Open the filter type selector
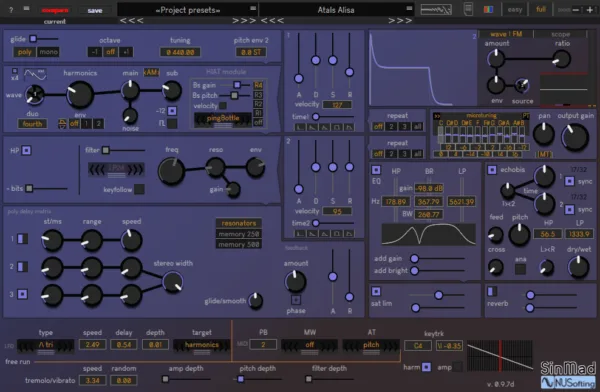 (116, 169)
